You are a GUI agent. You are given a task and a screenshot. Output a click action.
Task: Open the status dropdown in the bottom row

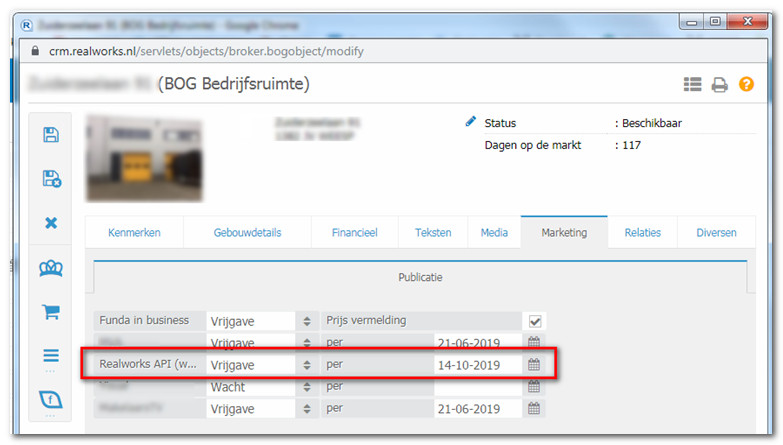[x=262, y=409]
